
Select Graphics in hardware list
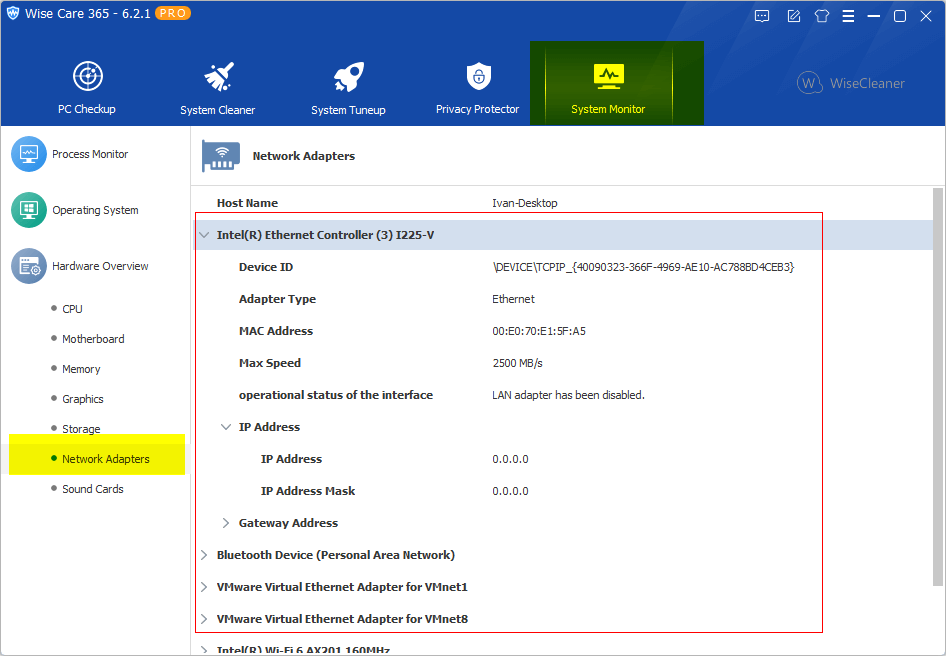tap(83, 399)
